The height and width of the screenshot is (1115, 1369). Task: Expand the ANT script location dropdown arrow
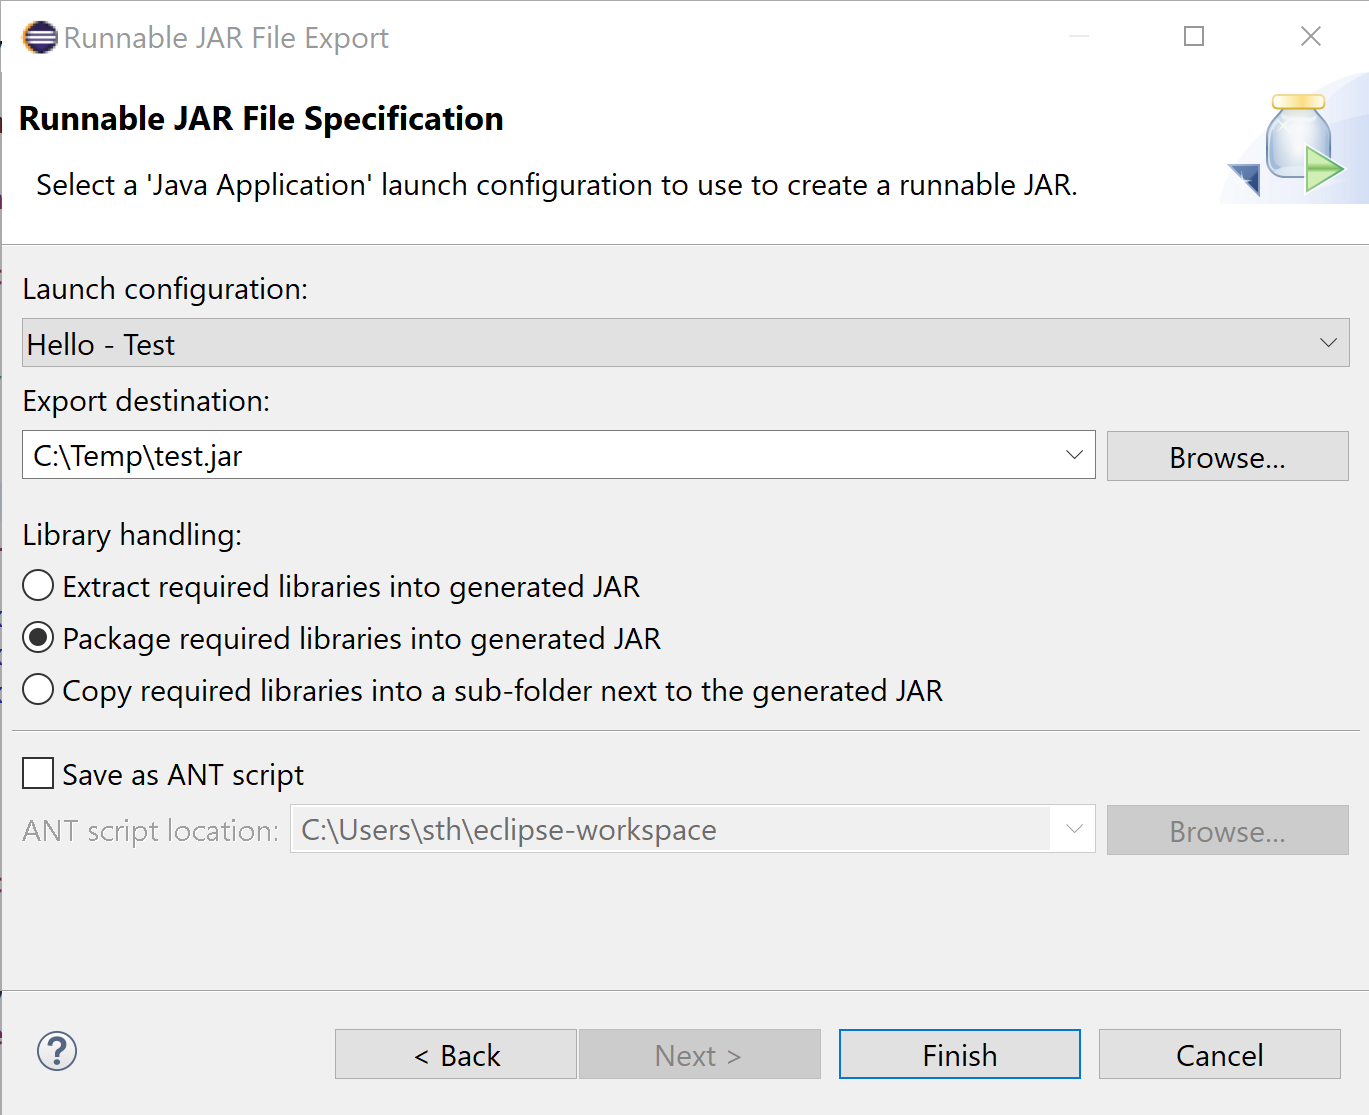pos(1074,829)
